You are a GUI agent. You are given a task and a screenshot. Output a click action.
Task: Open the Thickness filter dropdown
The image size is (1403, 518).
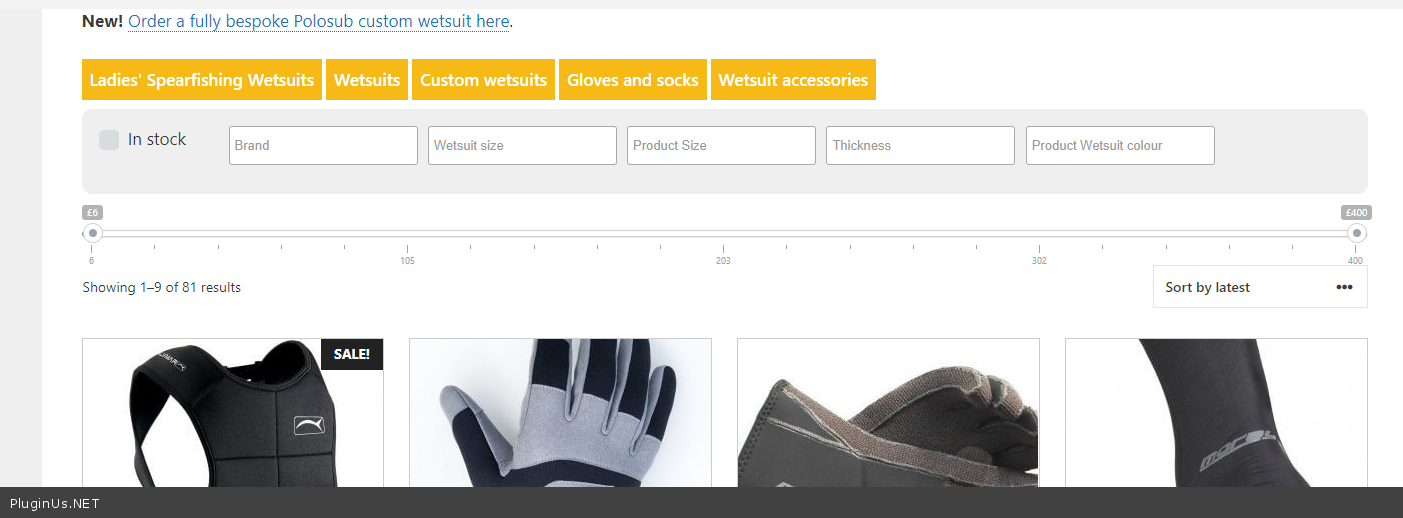920,145
